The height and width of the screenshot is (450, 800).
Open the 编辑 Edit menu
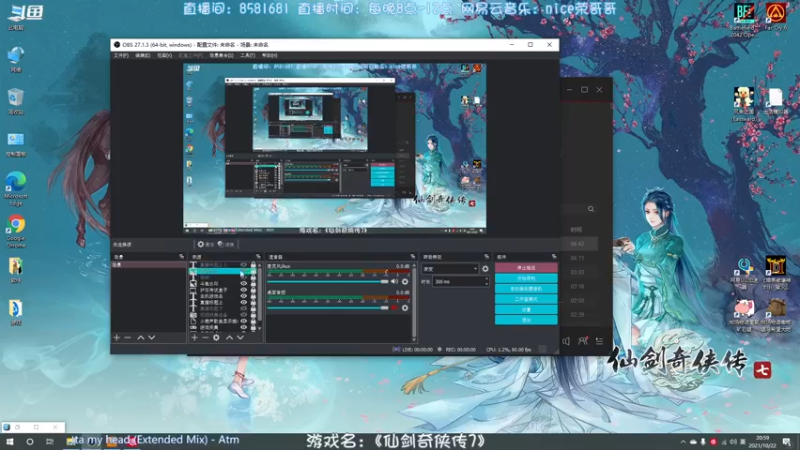click(142, 55)
